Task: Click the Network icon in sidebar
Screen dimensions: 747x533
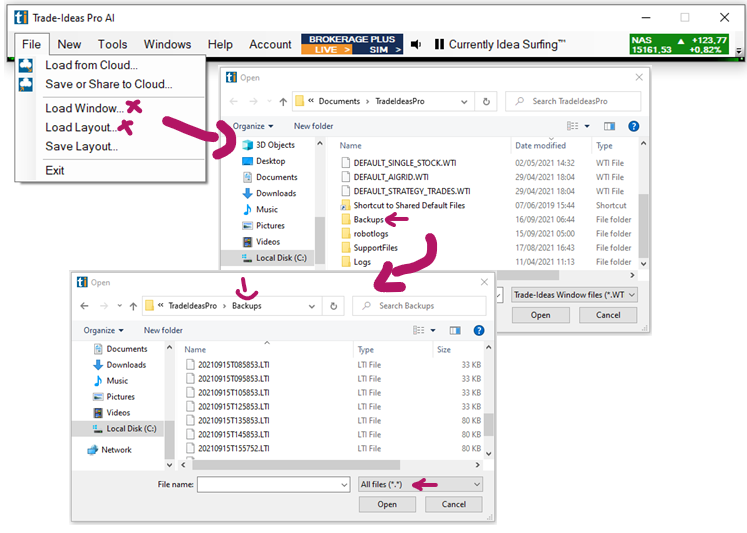Action: point(94,450)
